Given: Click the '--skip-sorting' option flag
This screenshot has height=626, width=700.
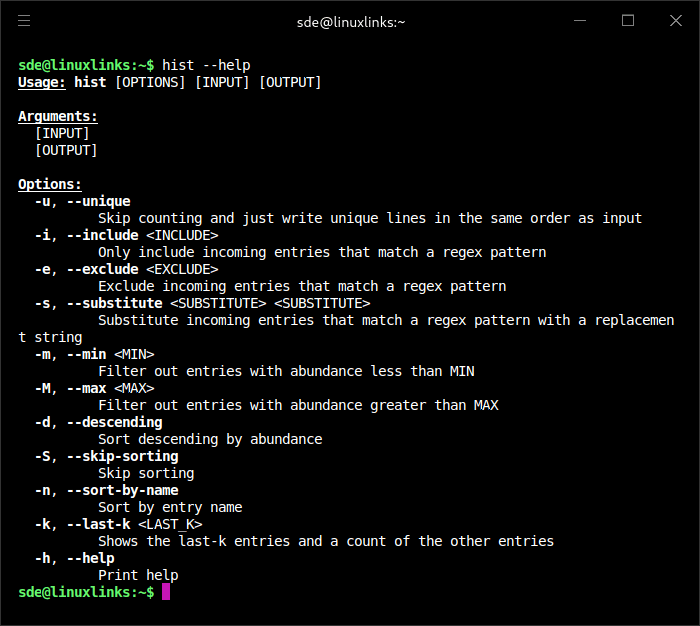Looking at the screenshot, I should point(122,456).
